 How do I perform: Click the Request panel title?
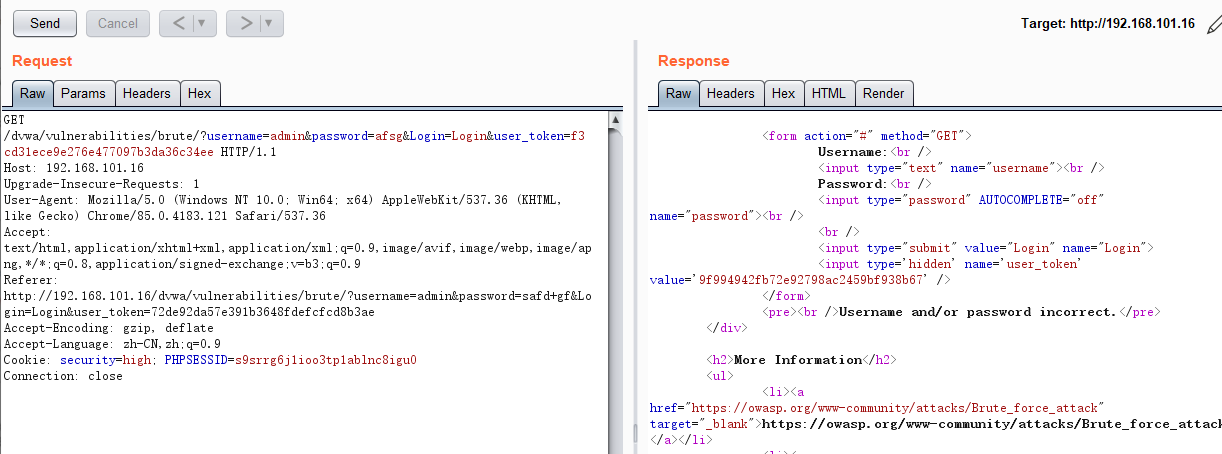click(42, 61)
